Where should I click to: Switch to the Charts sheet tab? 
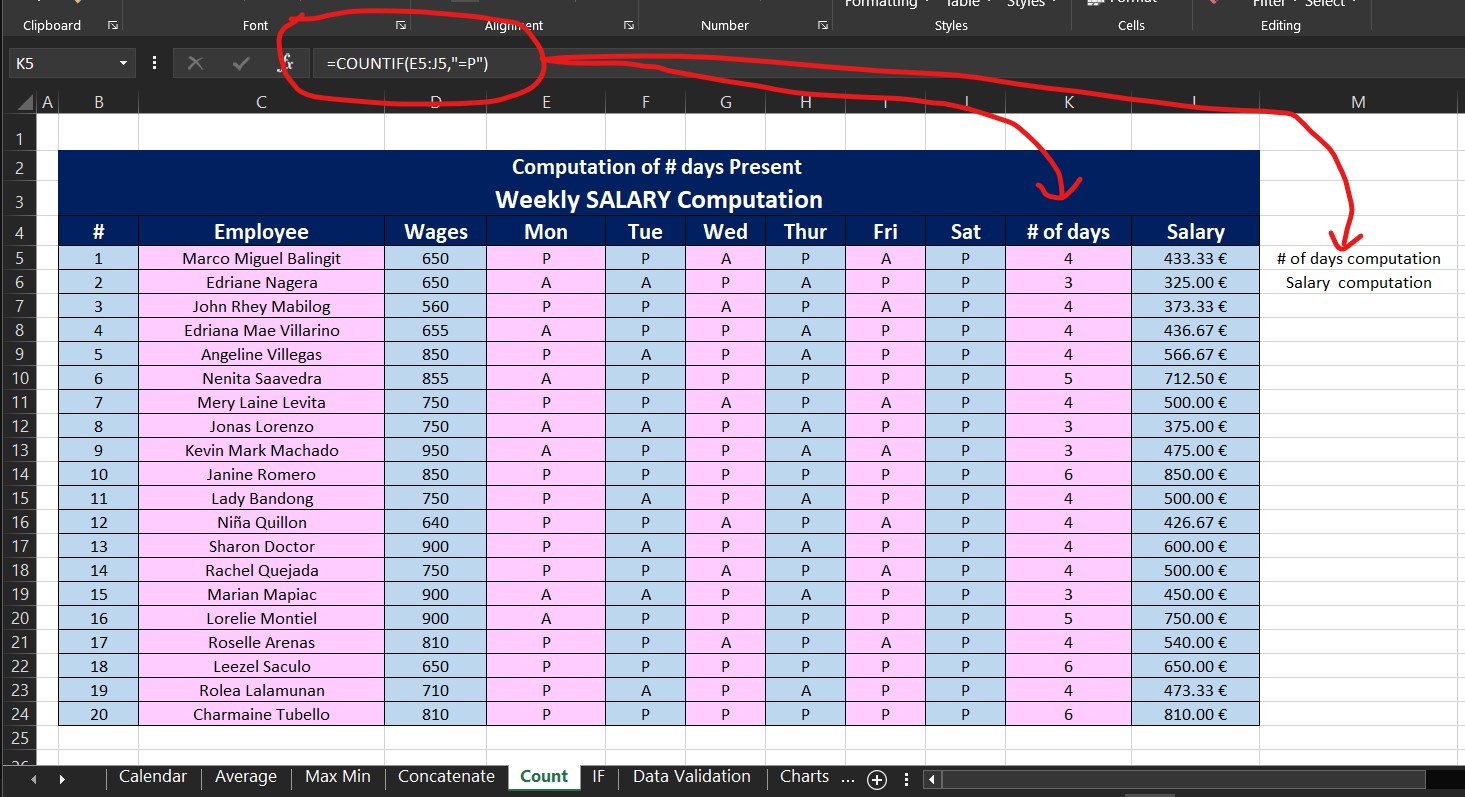coord(804,777)
